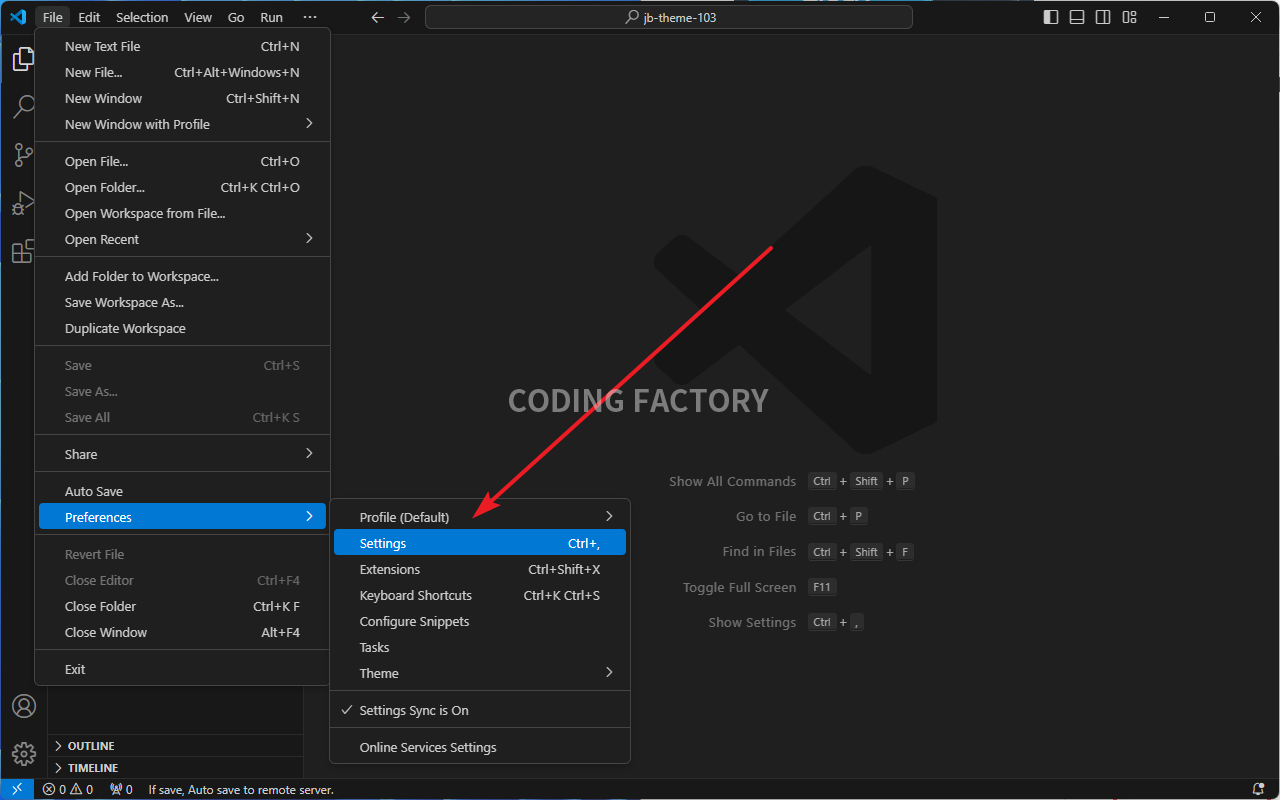
Task: Select Preferences in File menu
Action: [182, 517]
